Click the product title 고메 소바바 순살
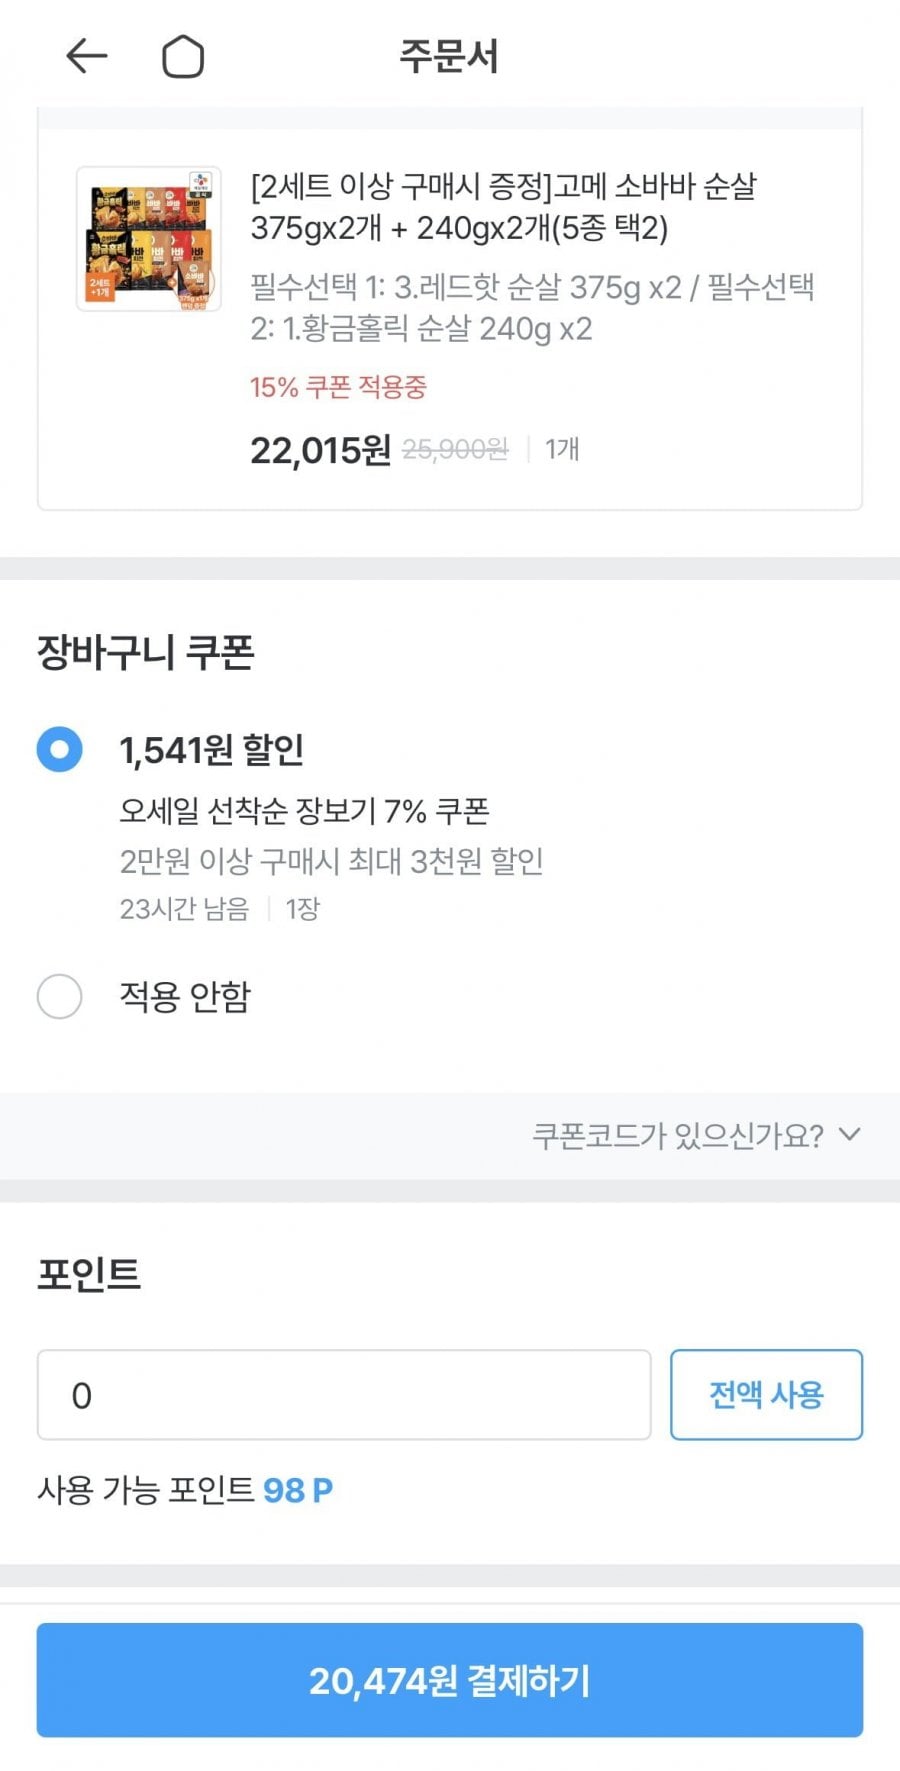This screenshot has width=900, height=1771. (x=503, y=207)
